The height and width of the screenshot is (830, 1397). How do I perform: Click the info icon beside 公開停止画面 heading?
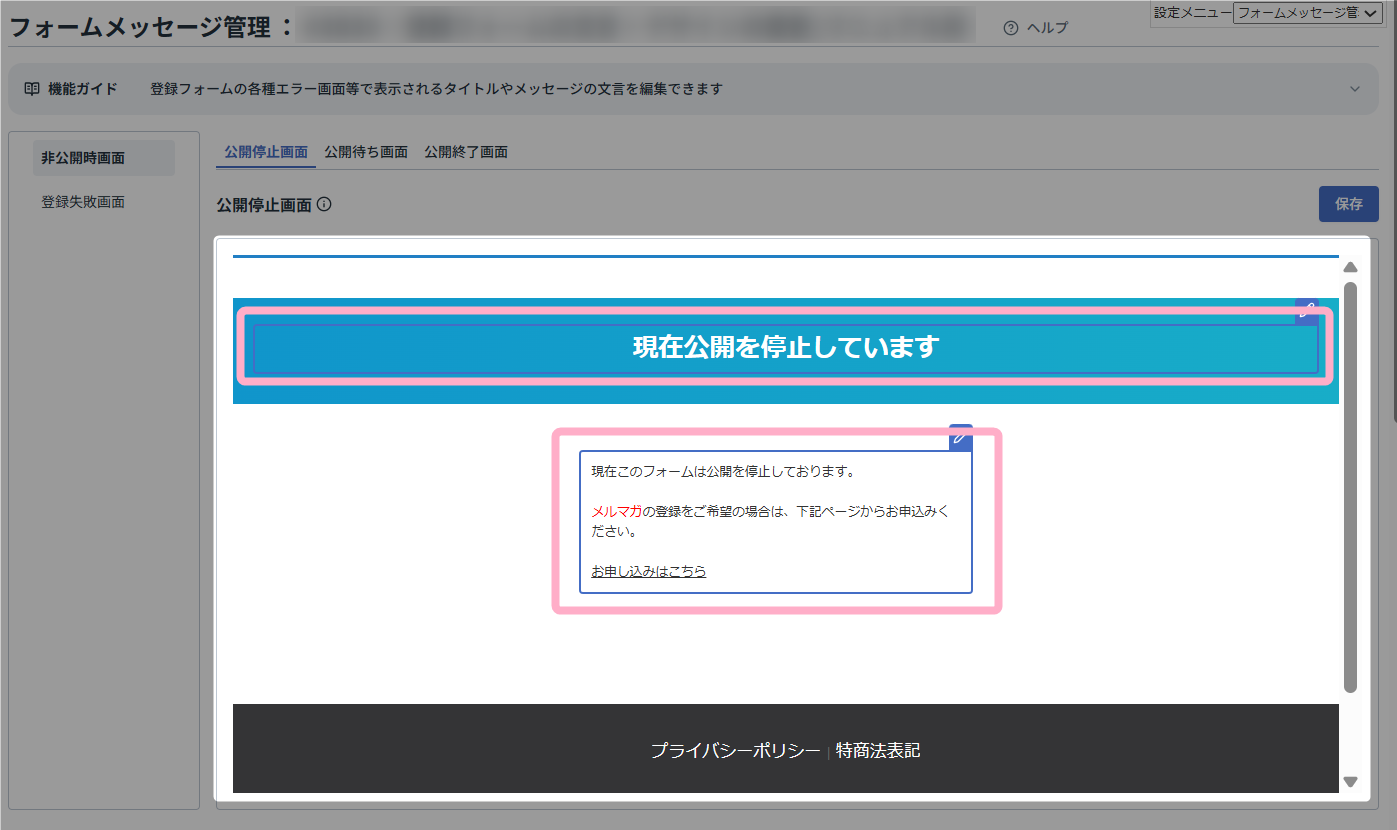[x=324, y=205]
